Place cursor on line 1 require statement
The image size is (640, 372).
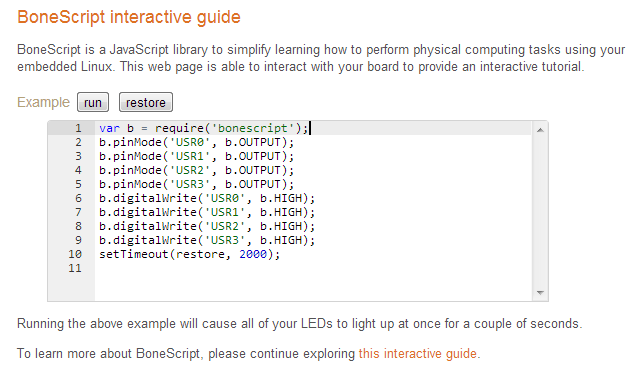[203, 128]
